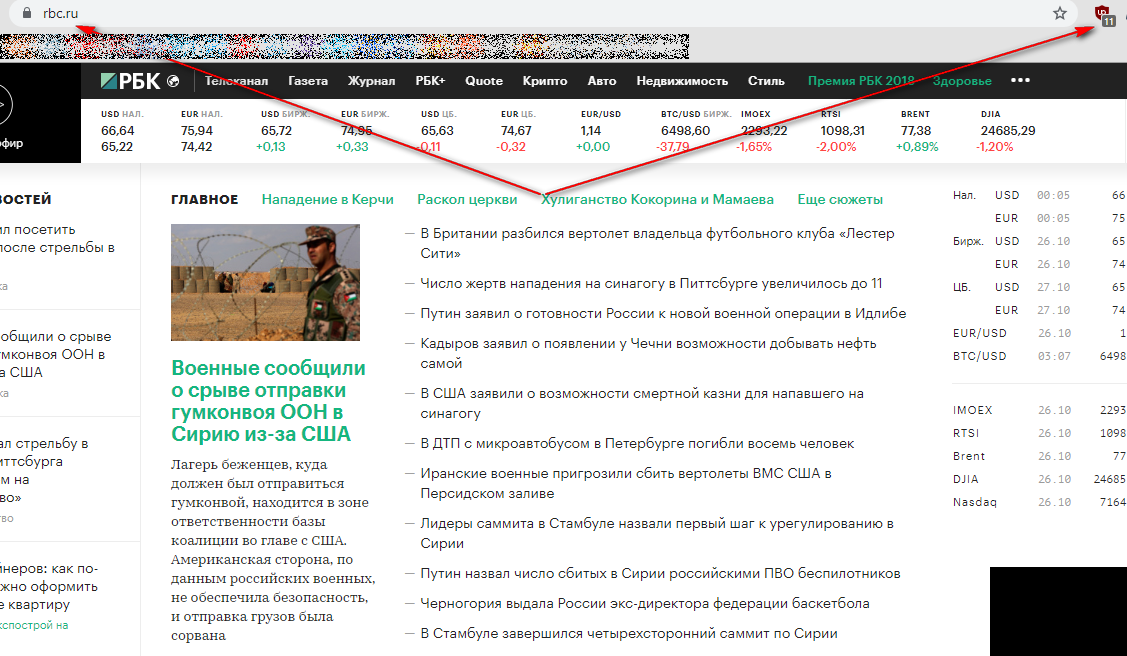This screenshot has width=1127, height=656.
Task: Open news about сбитых беспилотников в Сирии
Action: (x=661, y=573)
